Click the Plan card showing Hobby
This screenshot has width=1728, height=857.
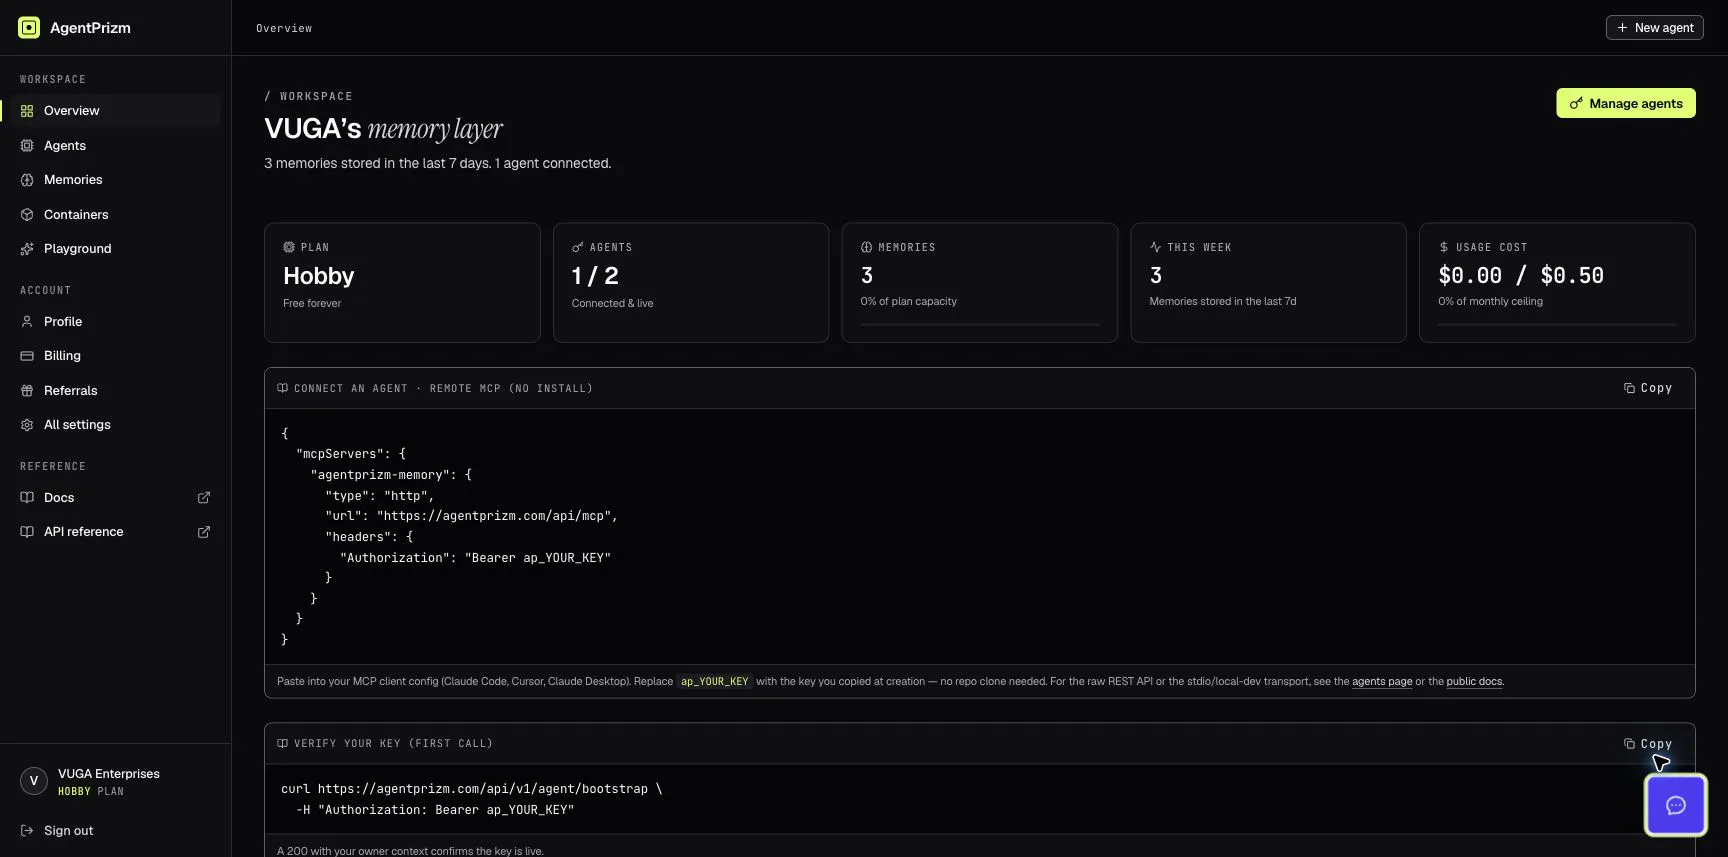coord(402,283)
